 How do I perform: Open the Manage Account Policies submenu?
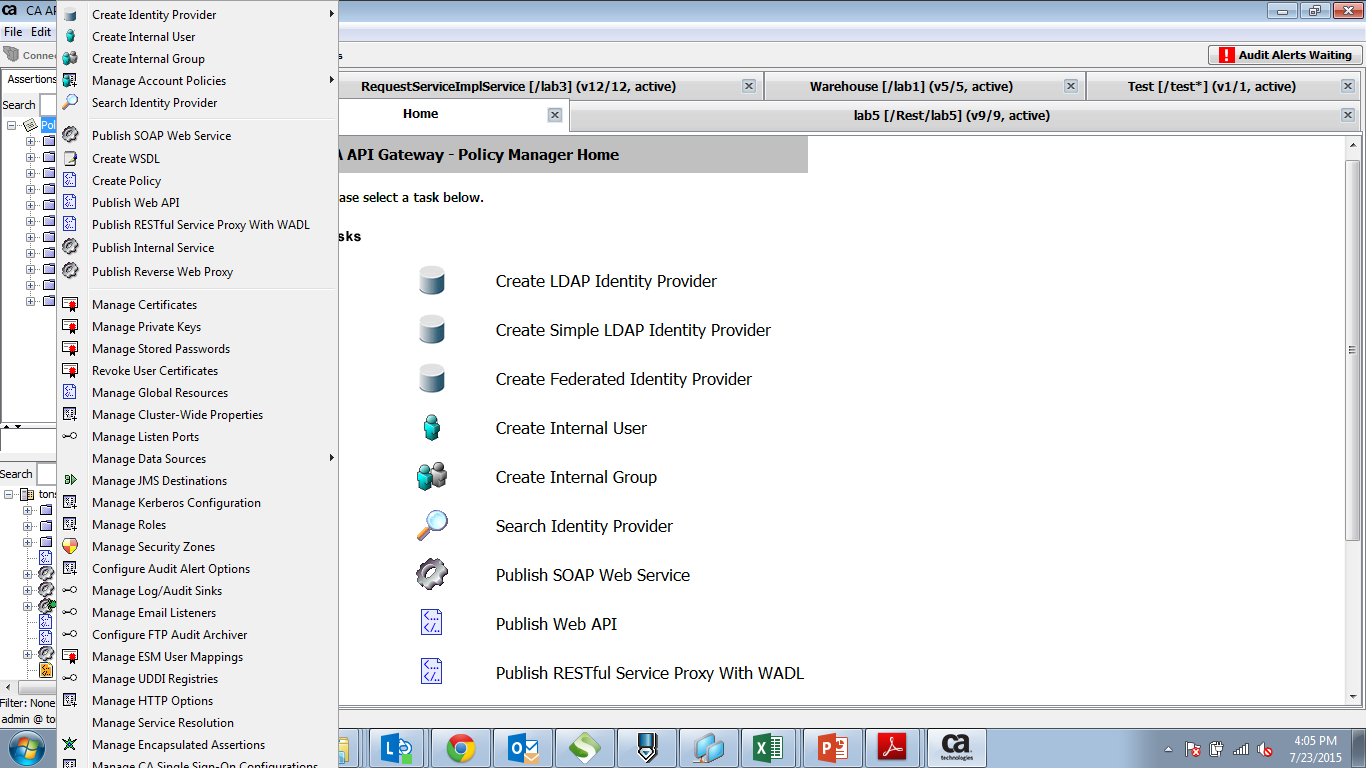tap(198, 81)
